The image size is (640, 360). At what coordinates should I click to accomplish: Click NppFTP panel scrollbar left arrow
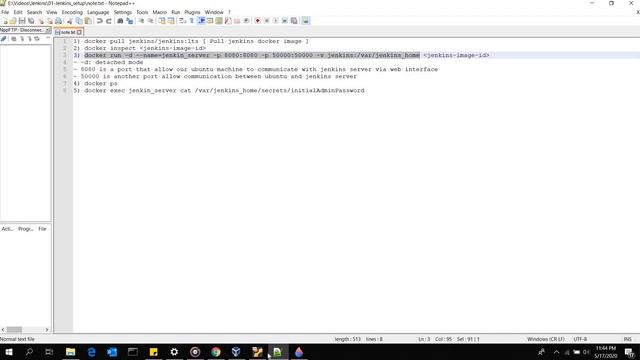[3, 329]
